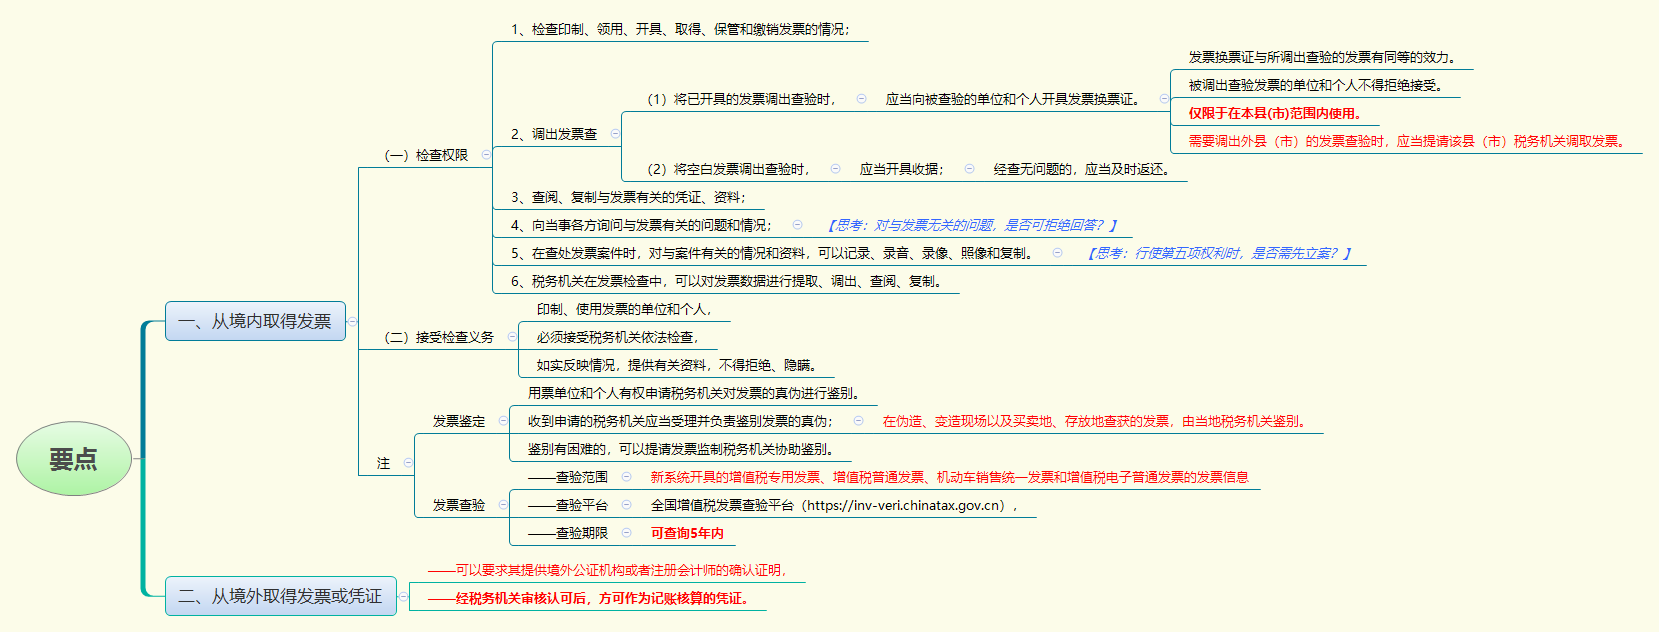Select the (二) 接受检查义务 node
This screenshot has width=1659, height=632.
click(x=439, y=337)
